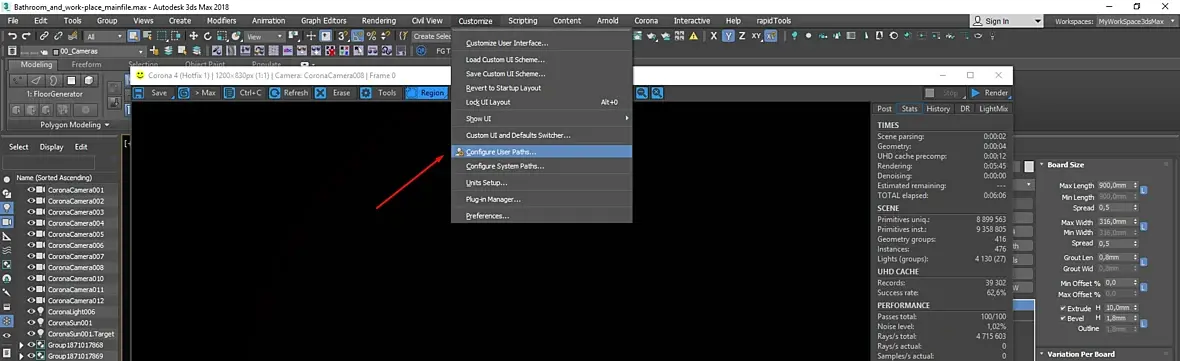Toggle visibility eye of CoronaSun001
The image size is (1180, 361).
click(32, 323)
